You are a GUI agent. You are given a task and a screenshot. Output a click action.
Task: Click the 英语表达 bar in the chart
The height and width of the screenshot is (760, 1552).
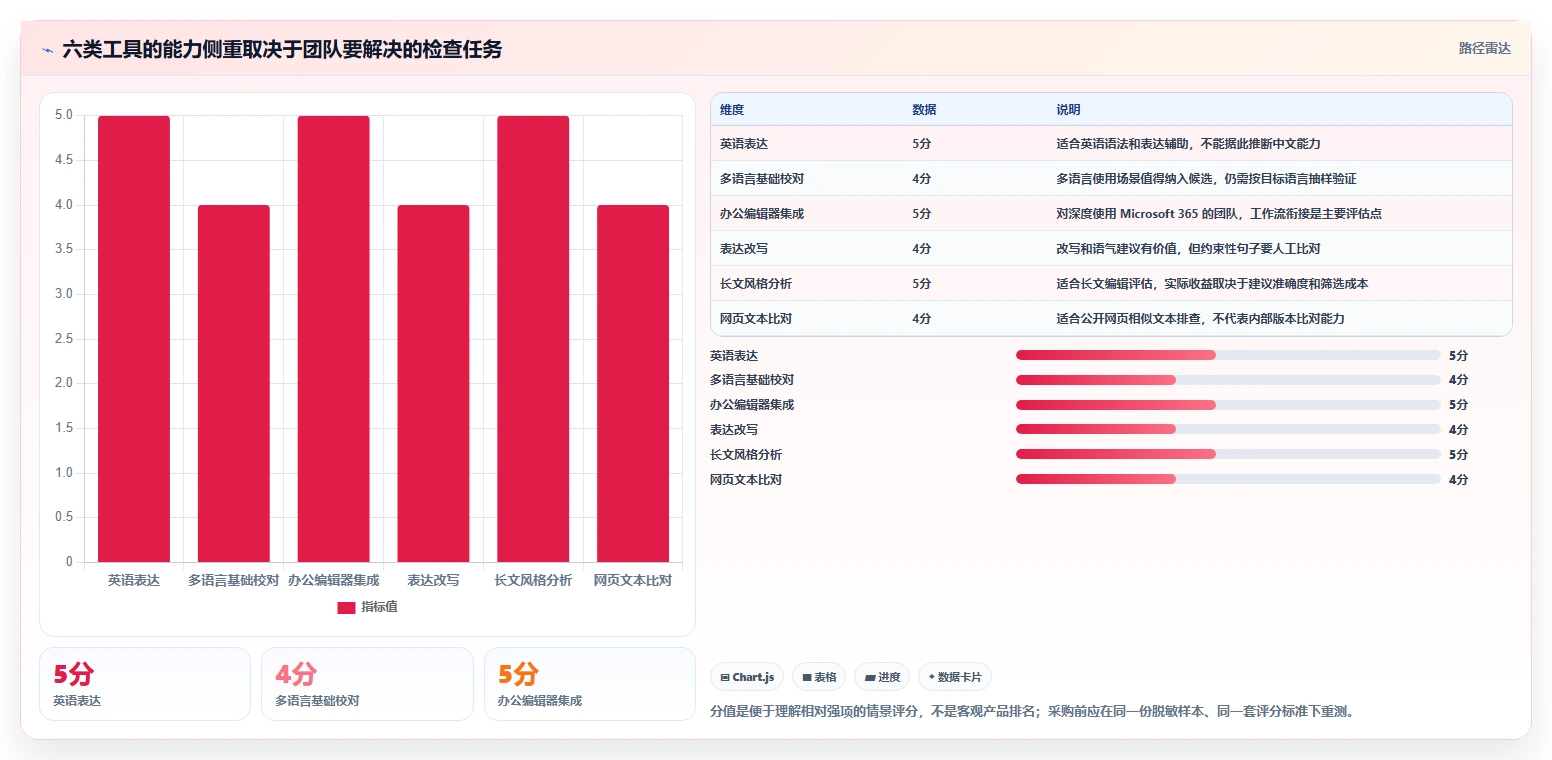point(134,339)
